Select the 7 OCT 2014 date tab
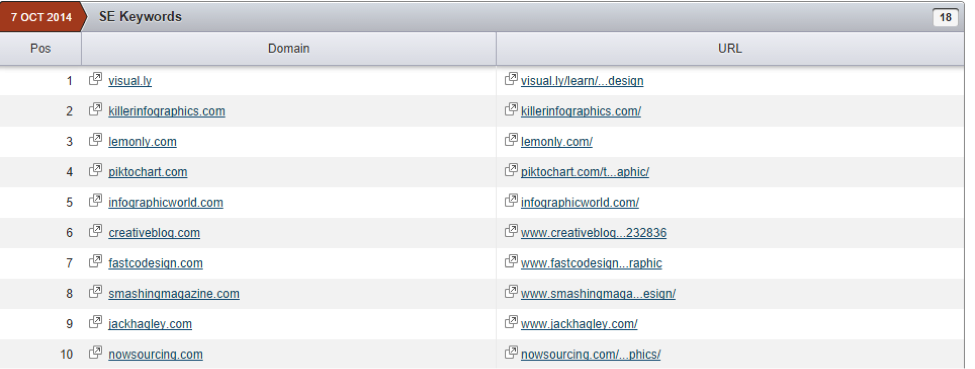Screen dimensions: 975x369 tap(42, 17)
